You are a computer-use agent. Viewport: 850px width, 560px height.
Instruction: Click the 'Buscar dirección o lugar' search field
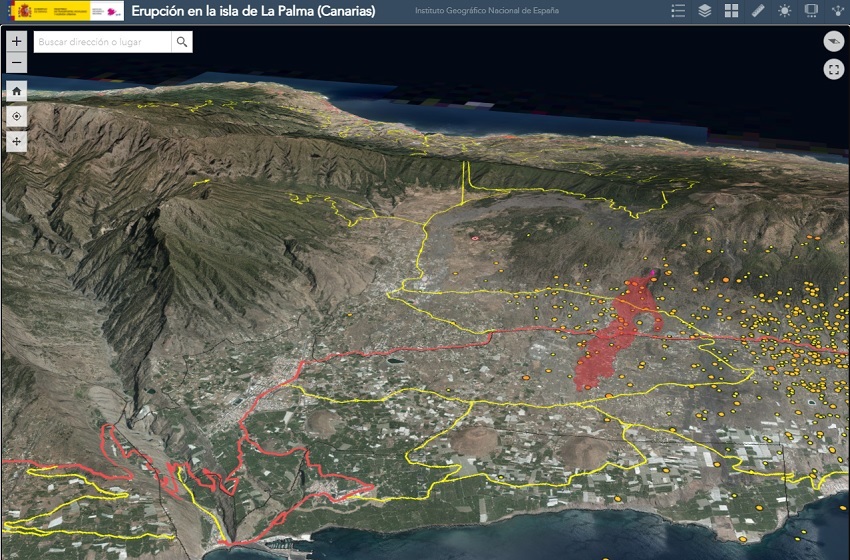point(102,42)
